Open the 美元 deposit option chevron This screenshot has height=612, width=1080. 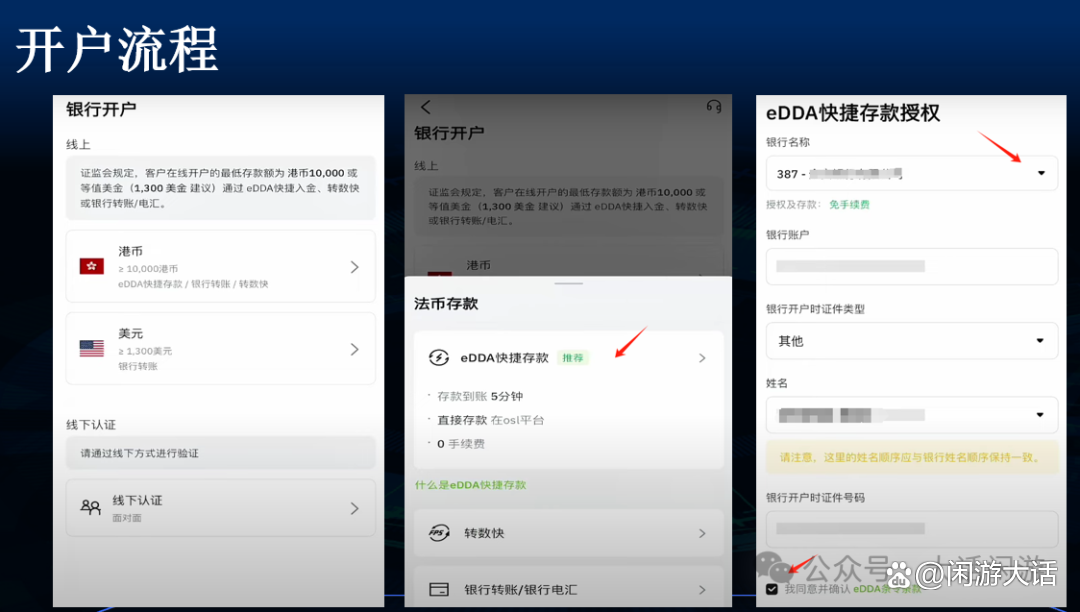355,349
